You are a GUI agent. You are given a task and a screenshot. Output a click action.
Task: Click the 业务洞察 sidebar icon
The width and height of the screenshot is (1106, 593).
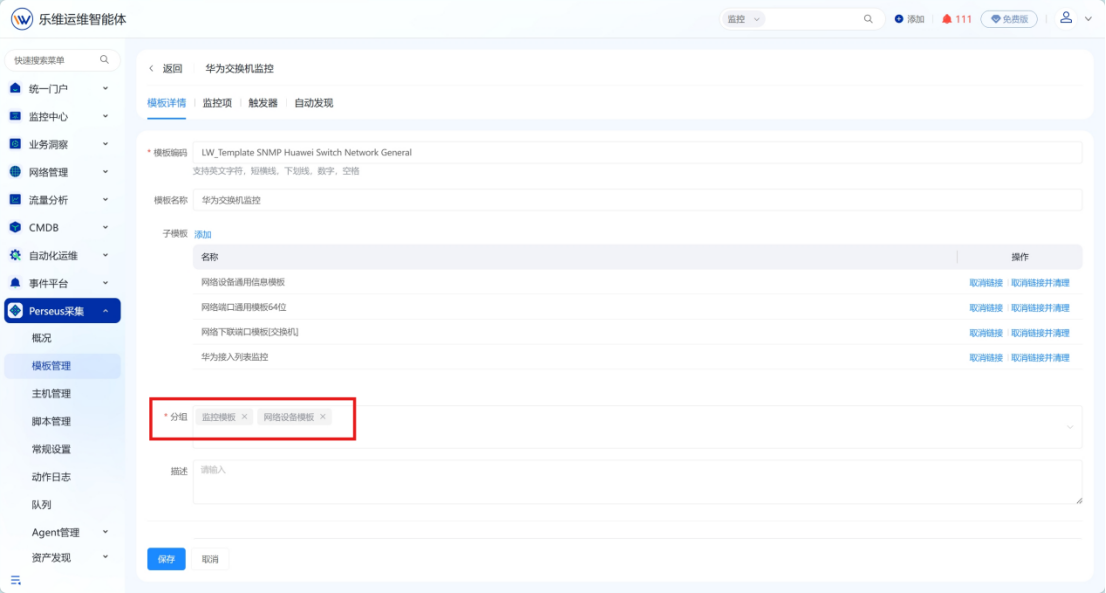point(15,144)
